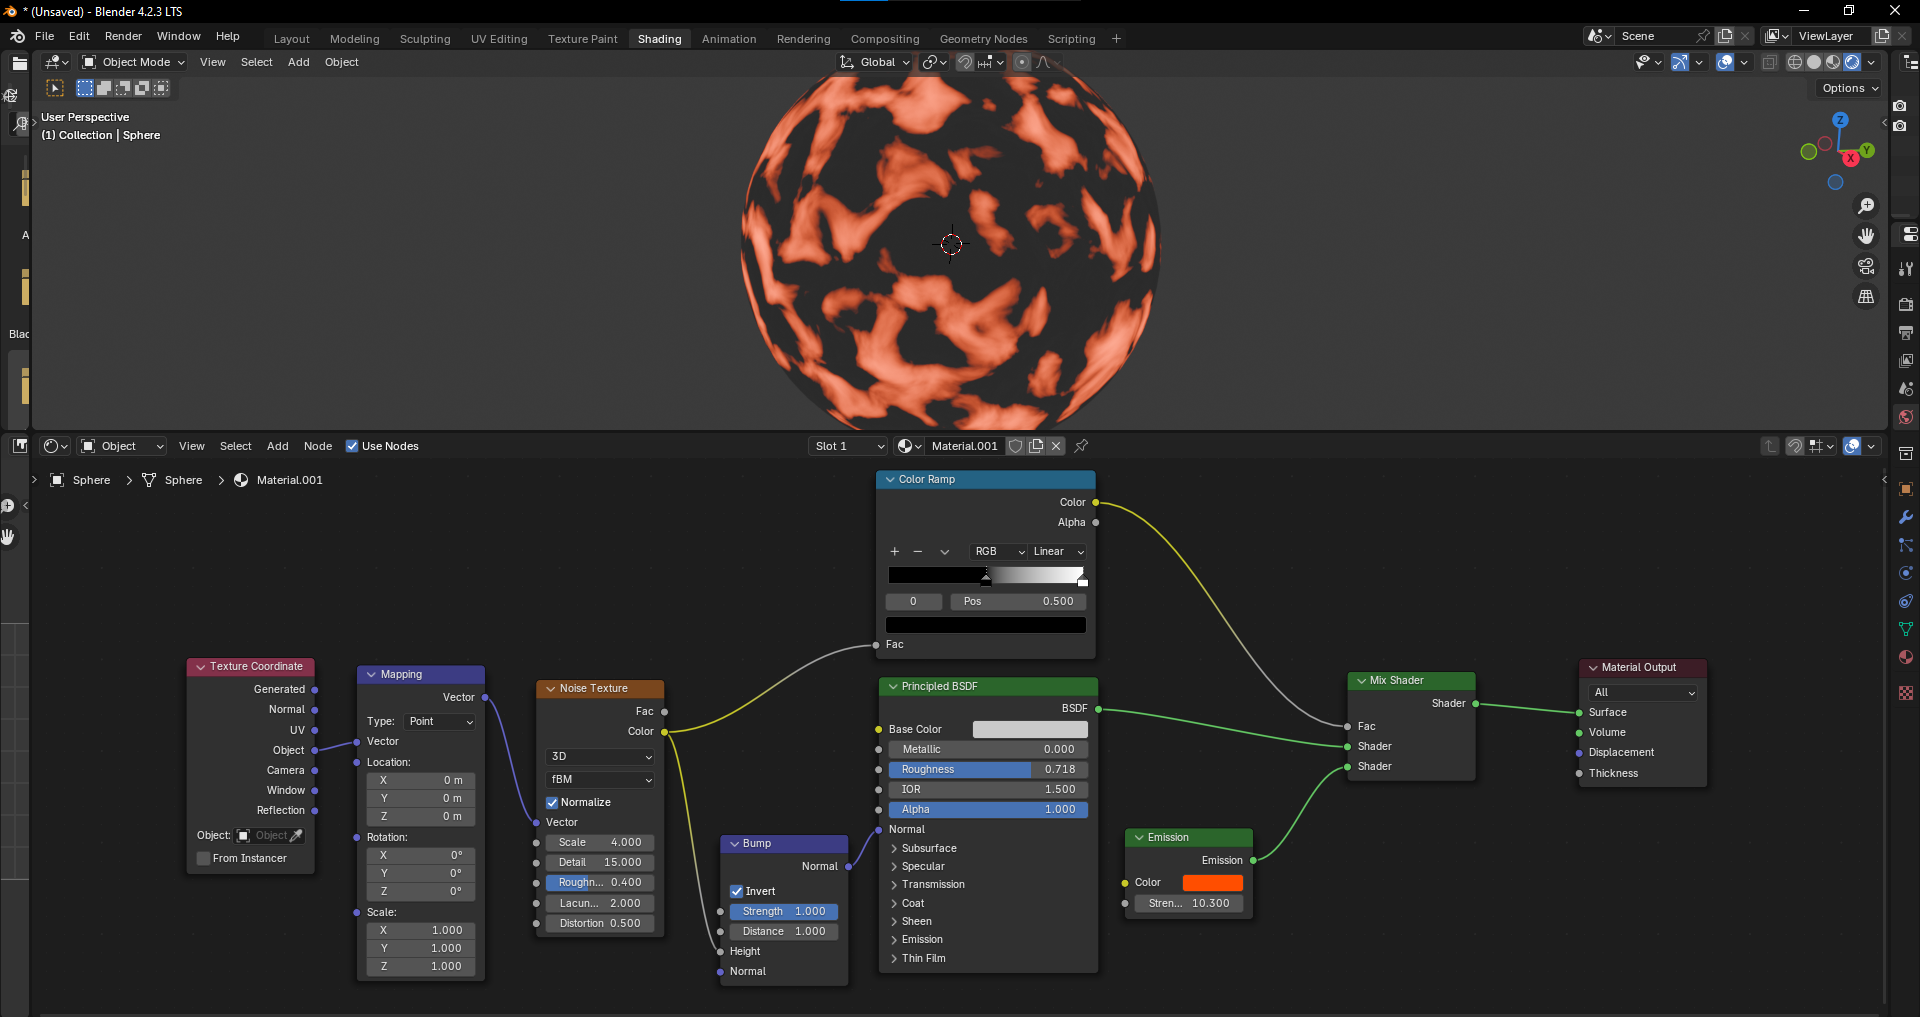The image size is (1920, 1017).
Task: Toggle Invert on the Bump node
Action: coord(739,891)
